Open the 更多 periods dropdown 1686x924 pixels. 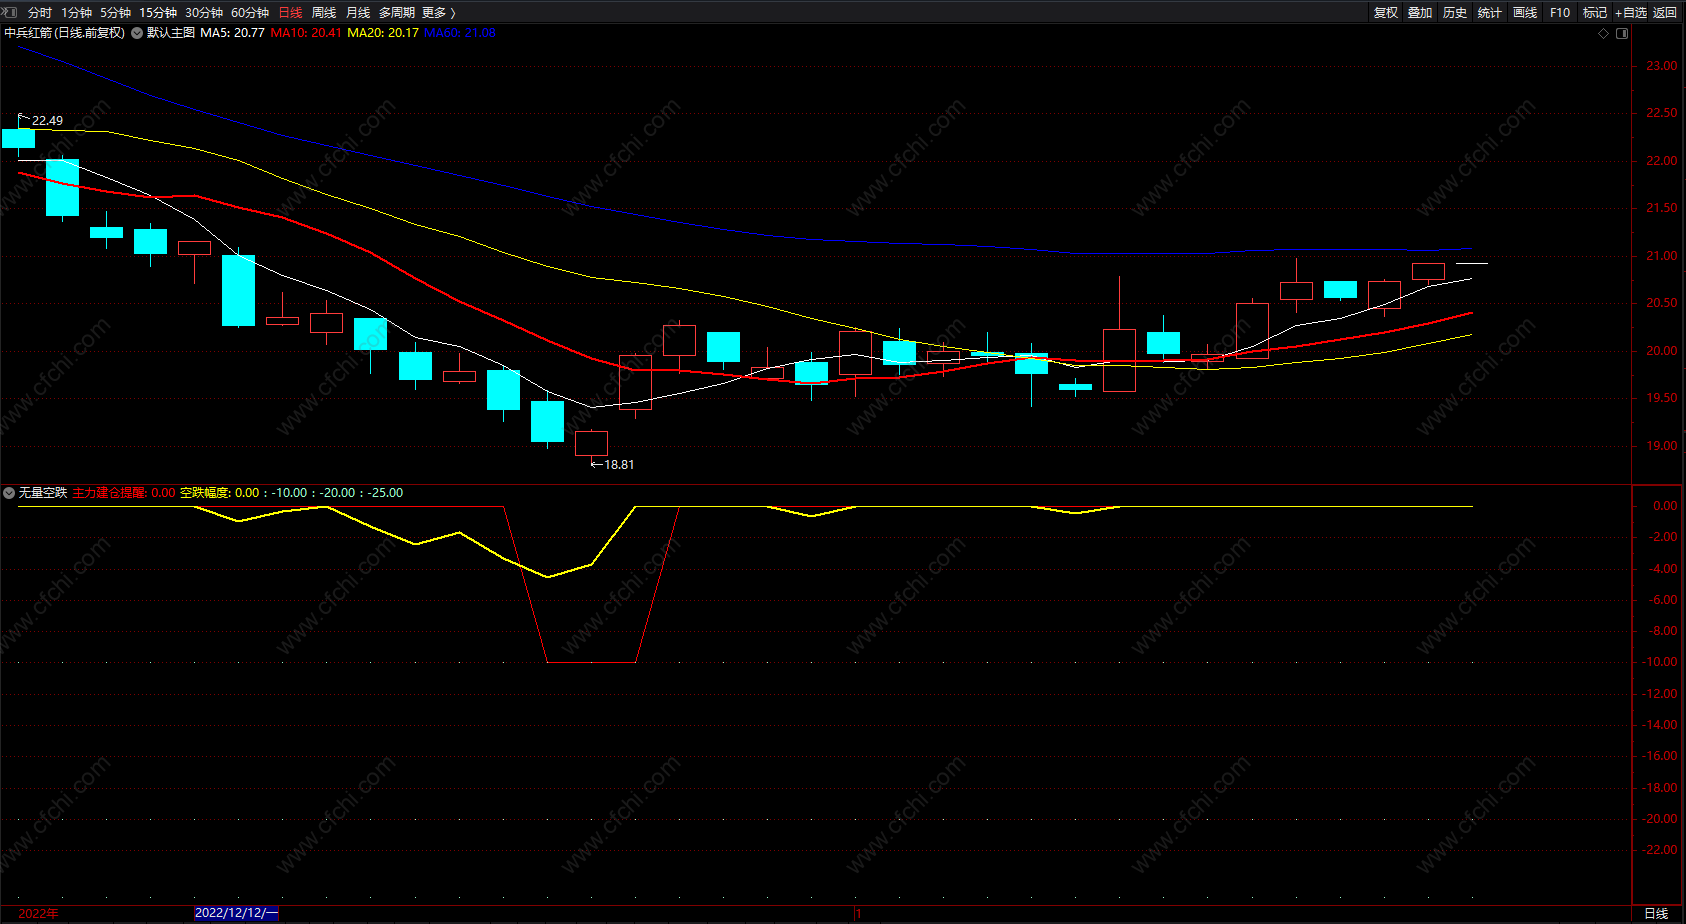click(439, 13)
